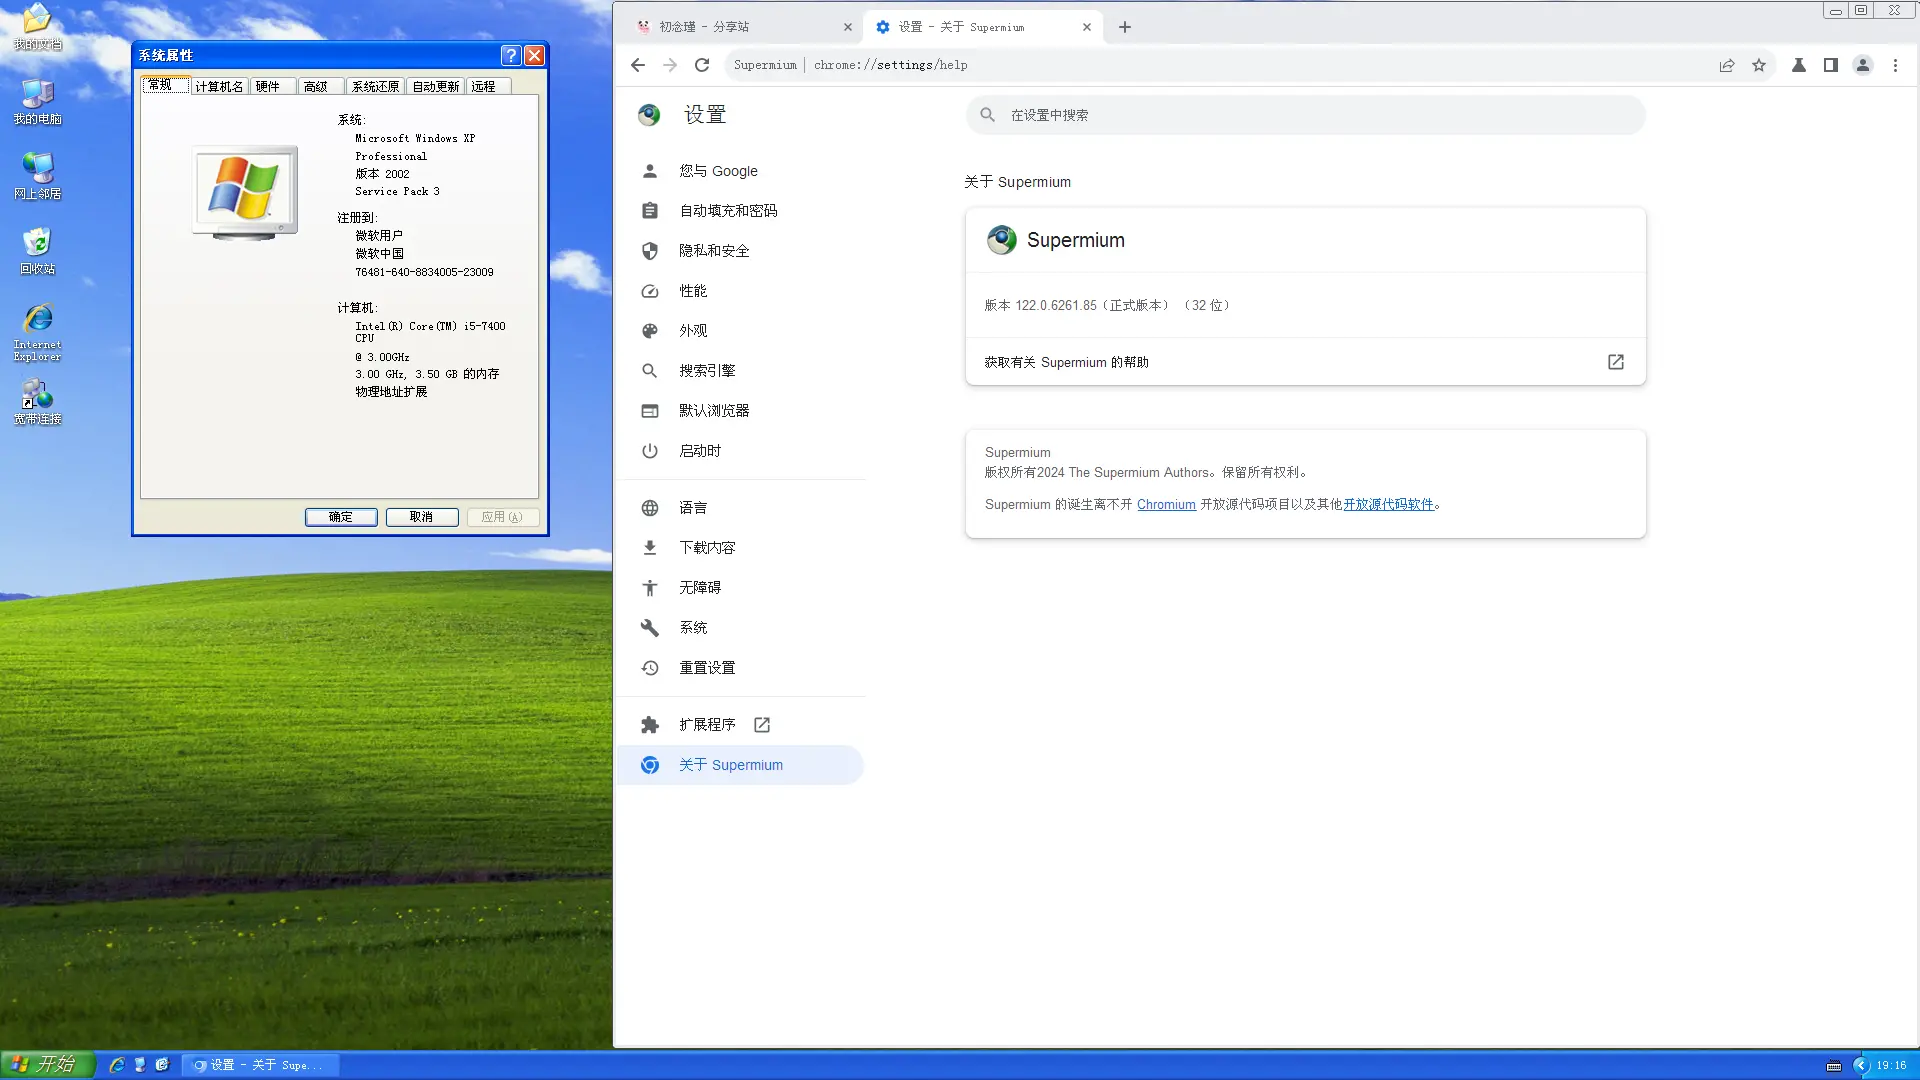
Task: Launch Internet Explorer from desktop
Action: (x=37, y=332)
